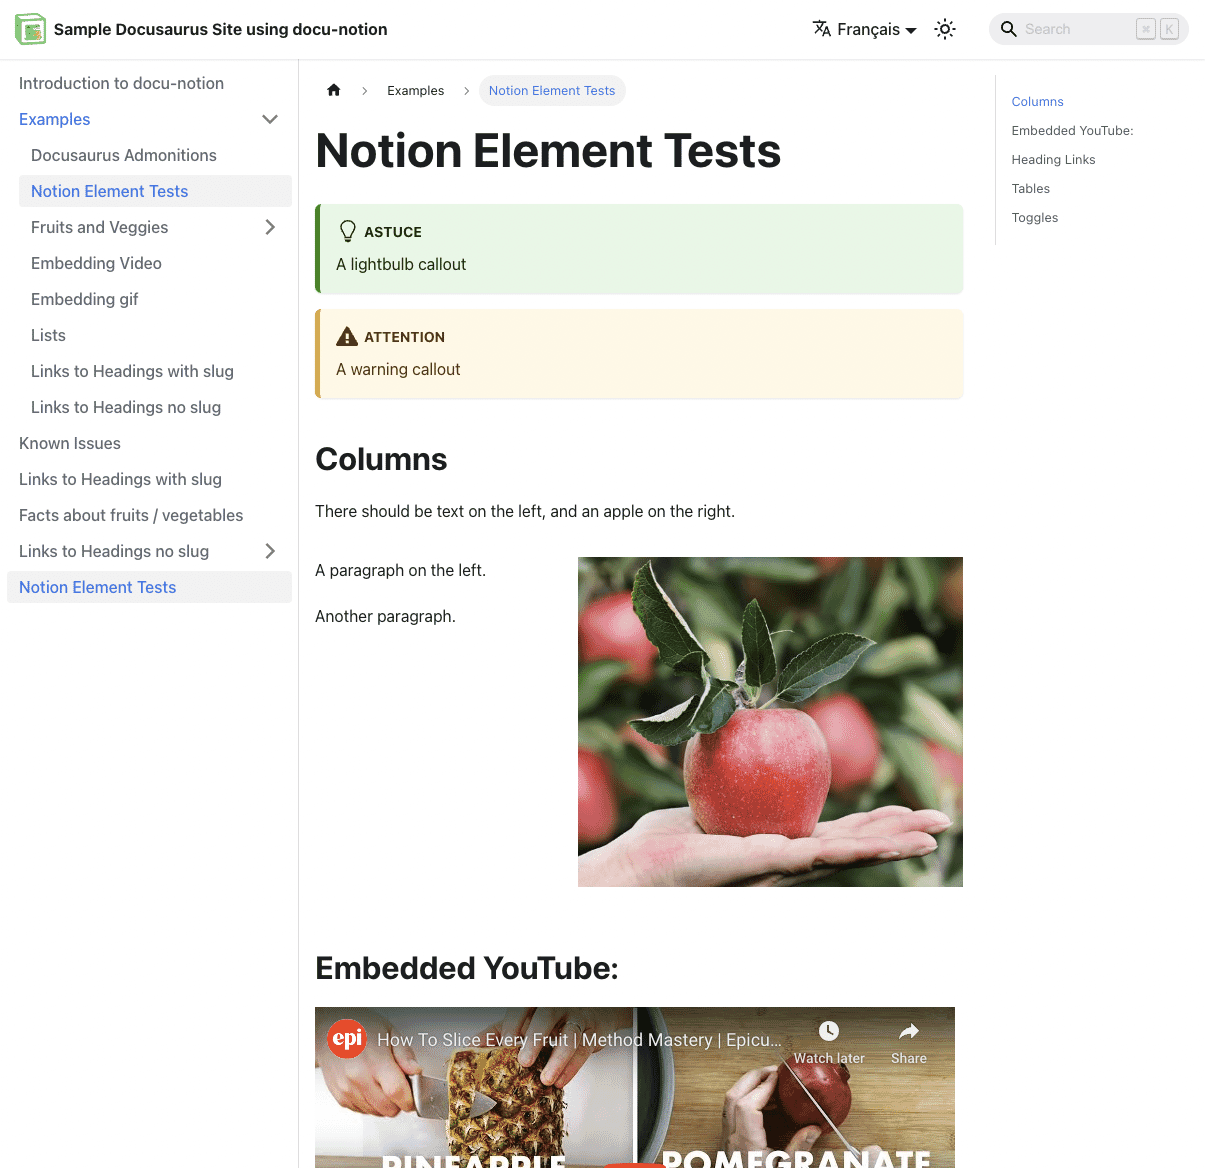Click the sun icon to switch theme
The image size is (1205, 1168).
click(944, 29)
